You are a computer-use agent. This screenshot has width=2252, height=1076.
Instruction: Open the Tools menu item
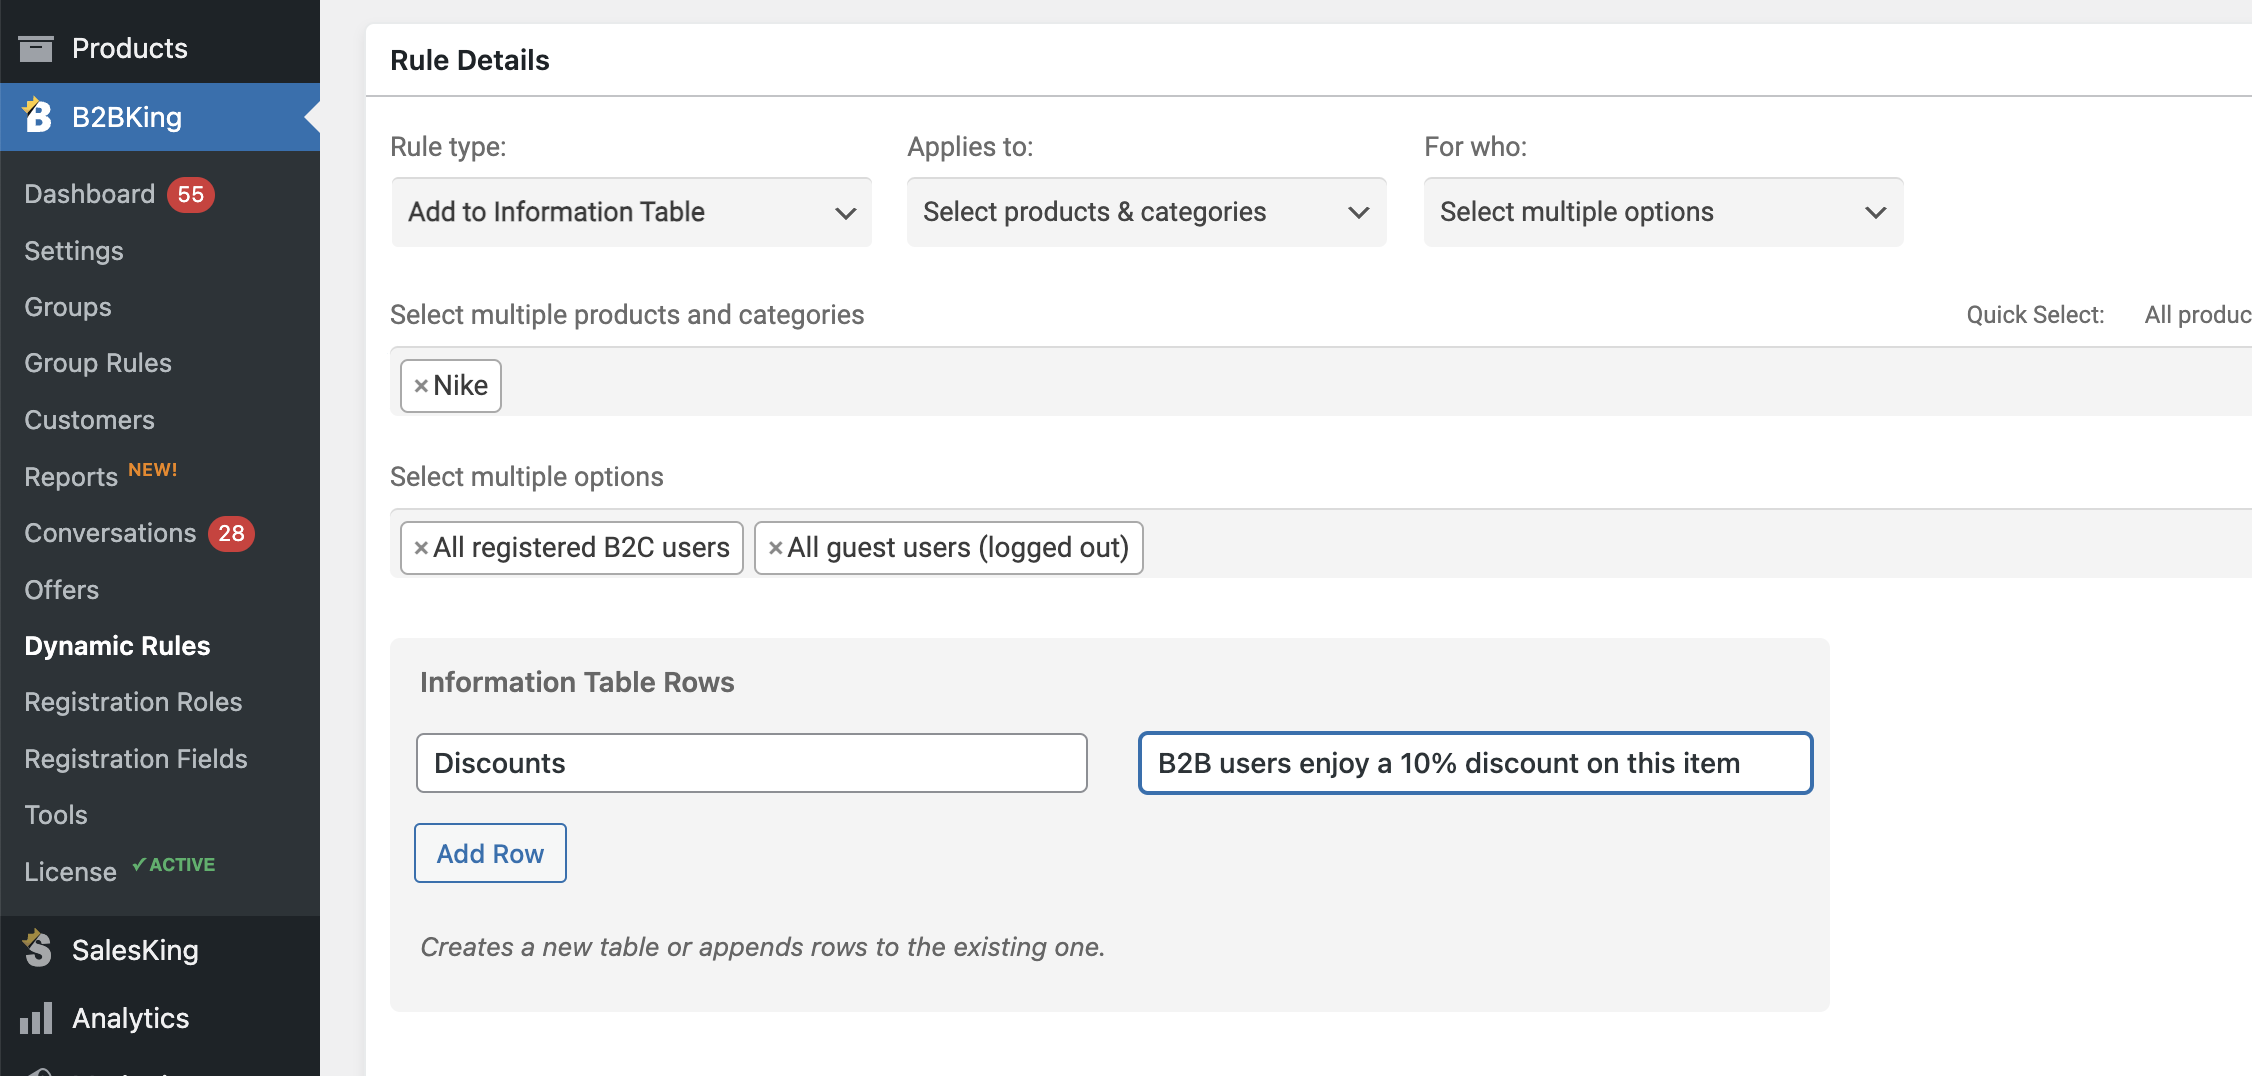tap(56, 815)
